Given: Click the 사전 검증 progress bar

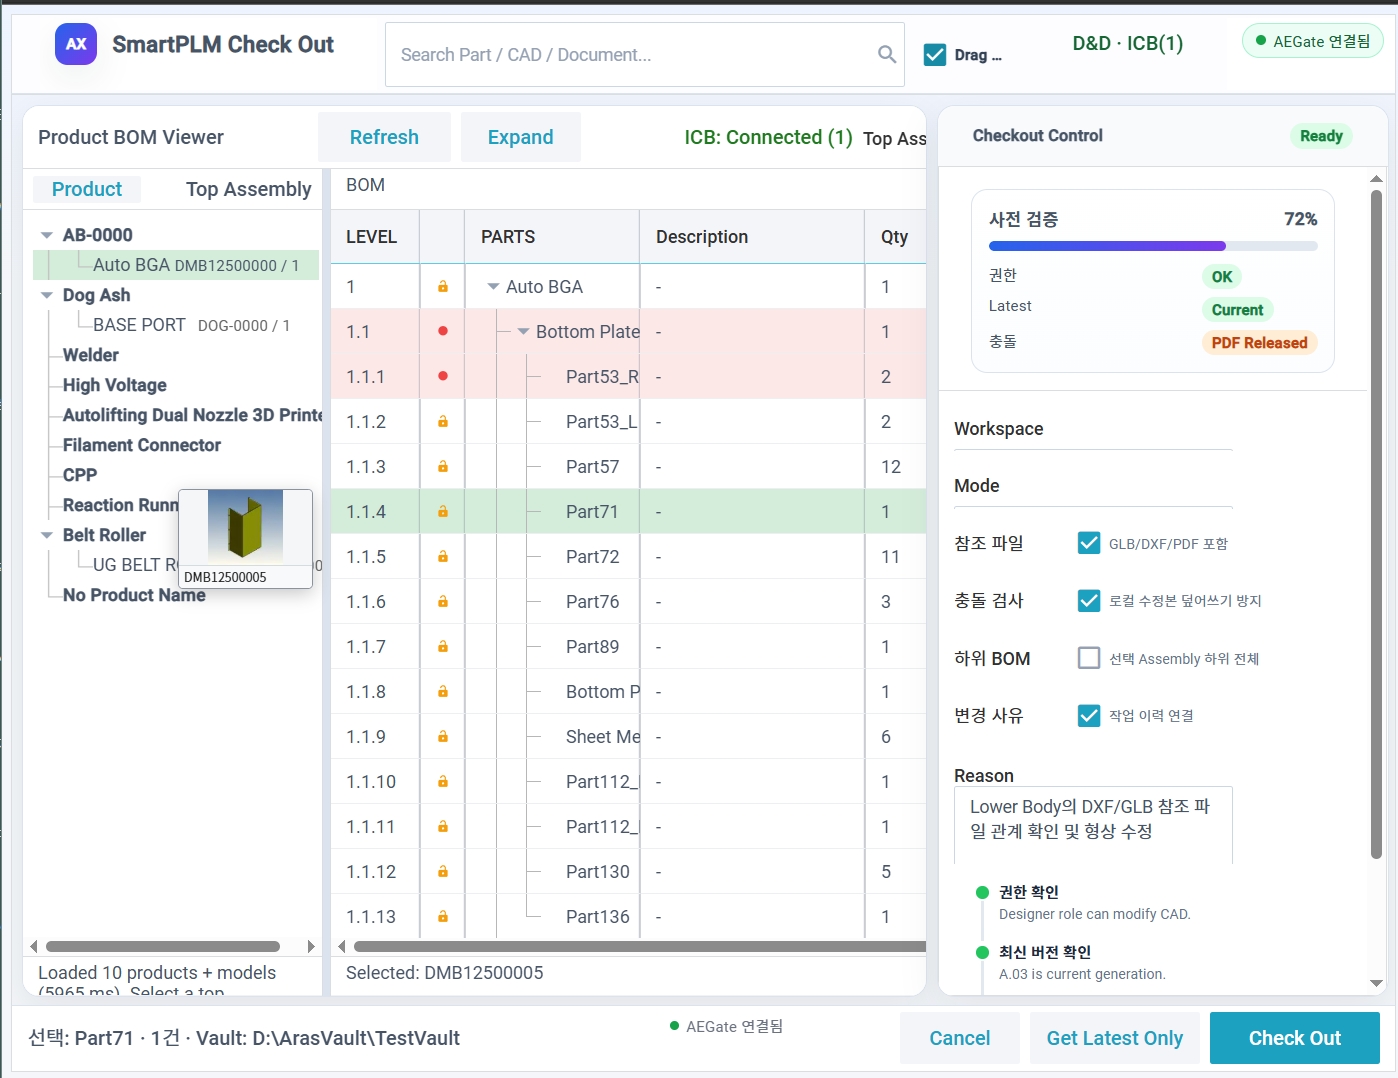Looking at the screenshot, I should coord(1153,246).
